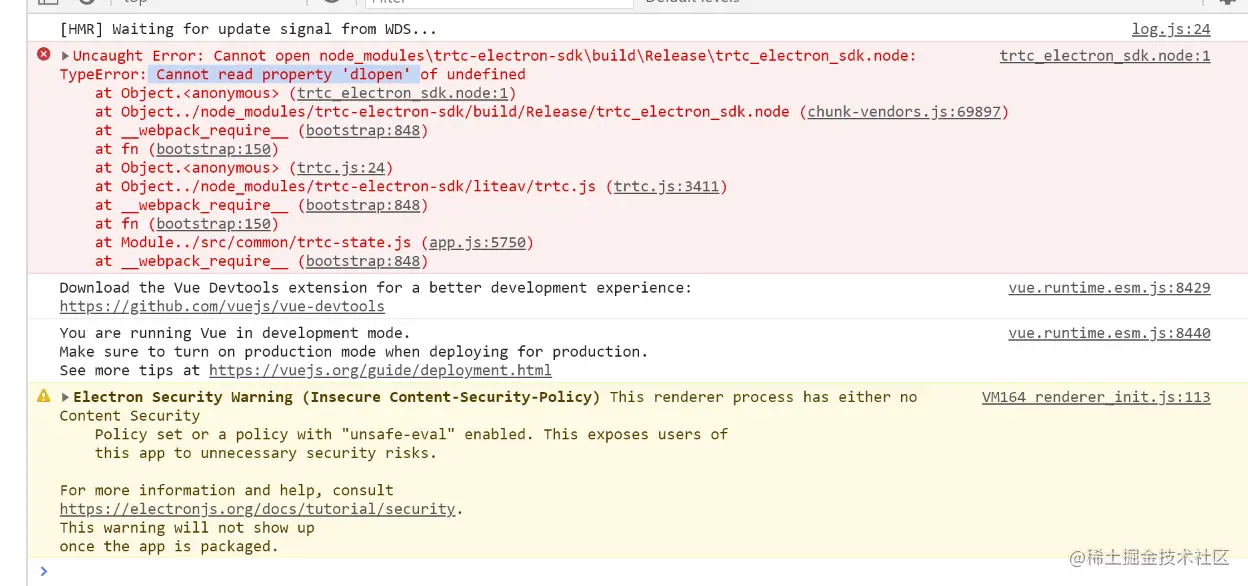This screenshot has width=1248, height=586.
Task: Click "This warning will not show up" line
Action: (187, 528)
